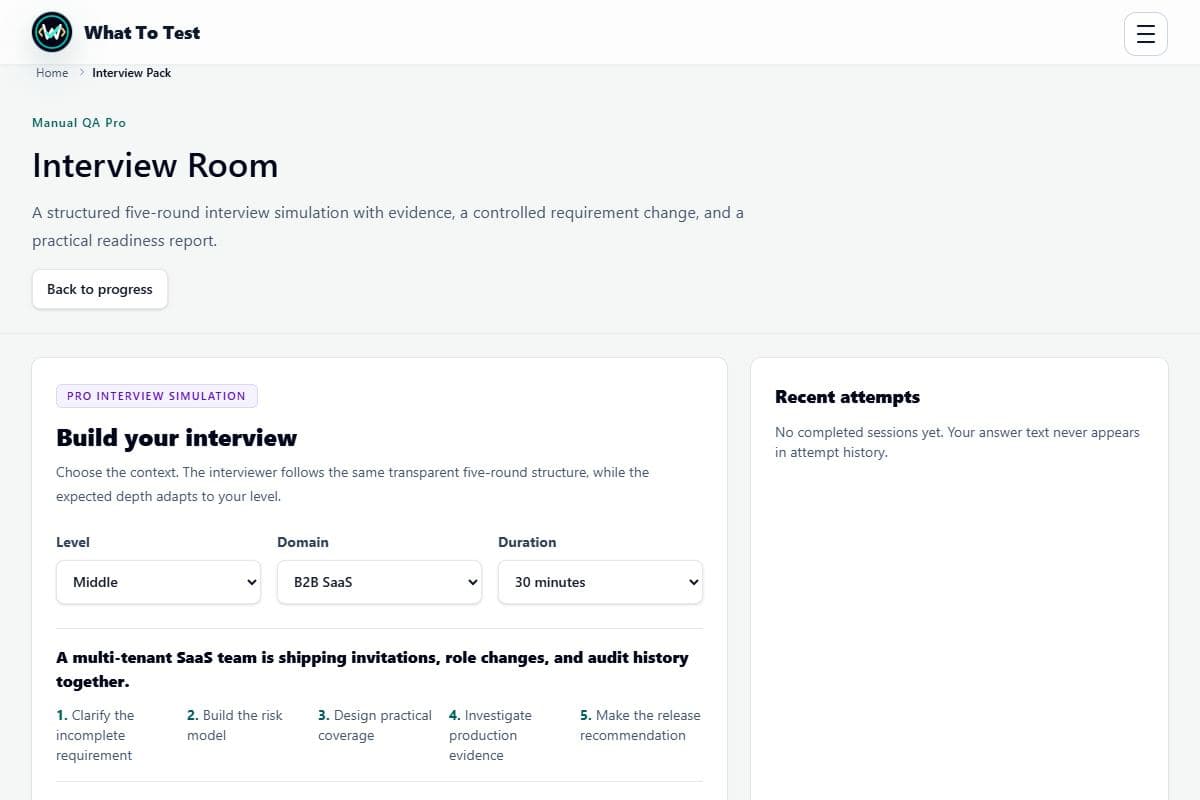This screenshot has width=1200, height=800.
Task: Click step 5 Make the release recommendation
Action: pos(640,725)
